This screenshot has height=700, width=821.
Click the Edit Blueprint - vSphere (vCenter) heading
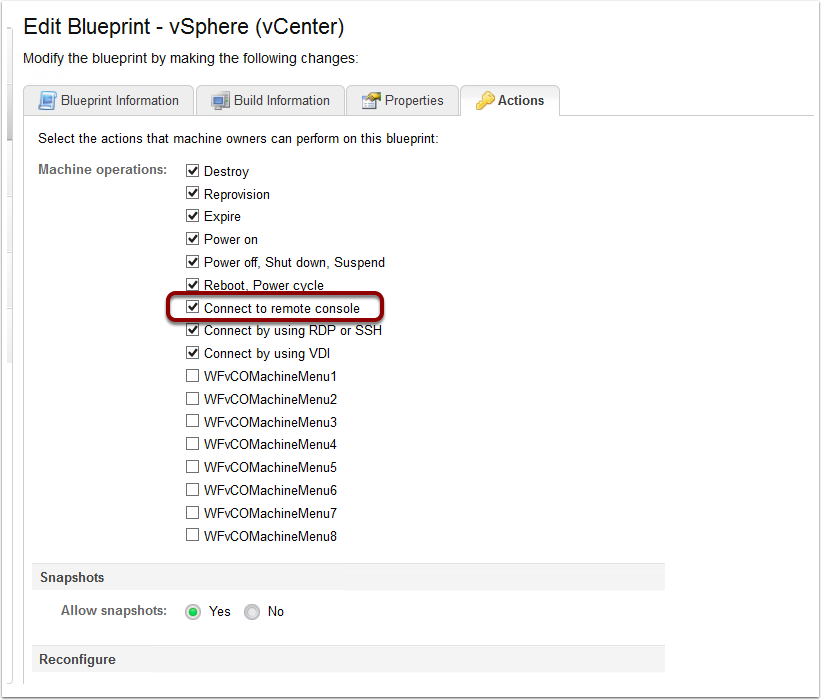(184, 27)
